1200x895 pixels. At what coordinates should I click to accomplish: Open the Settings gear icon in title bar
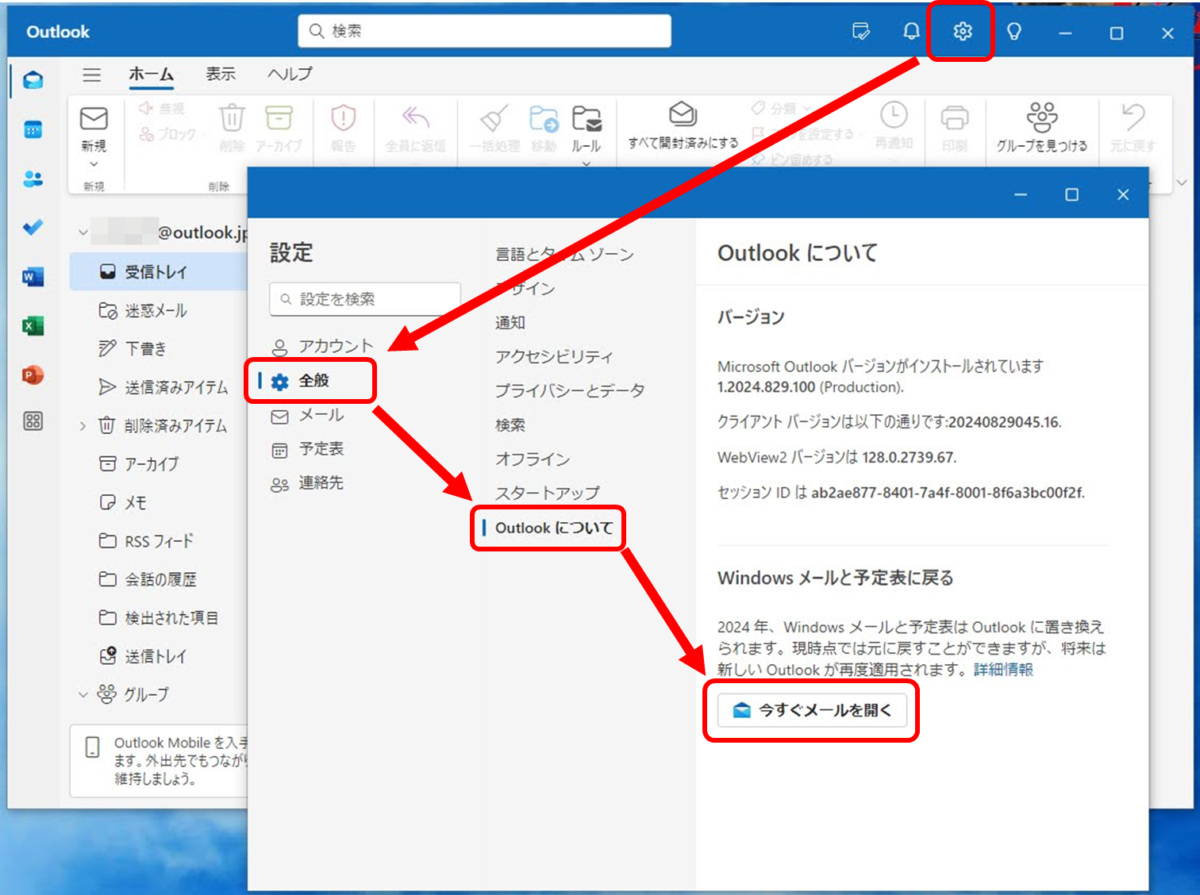(x=962, y=32)
